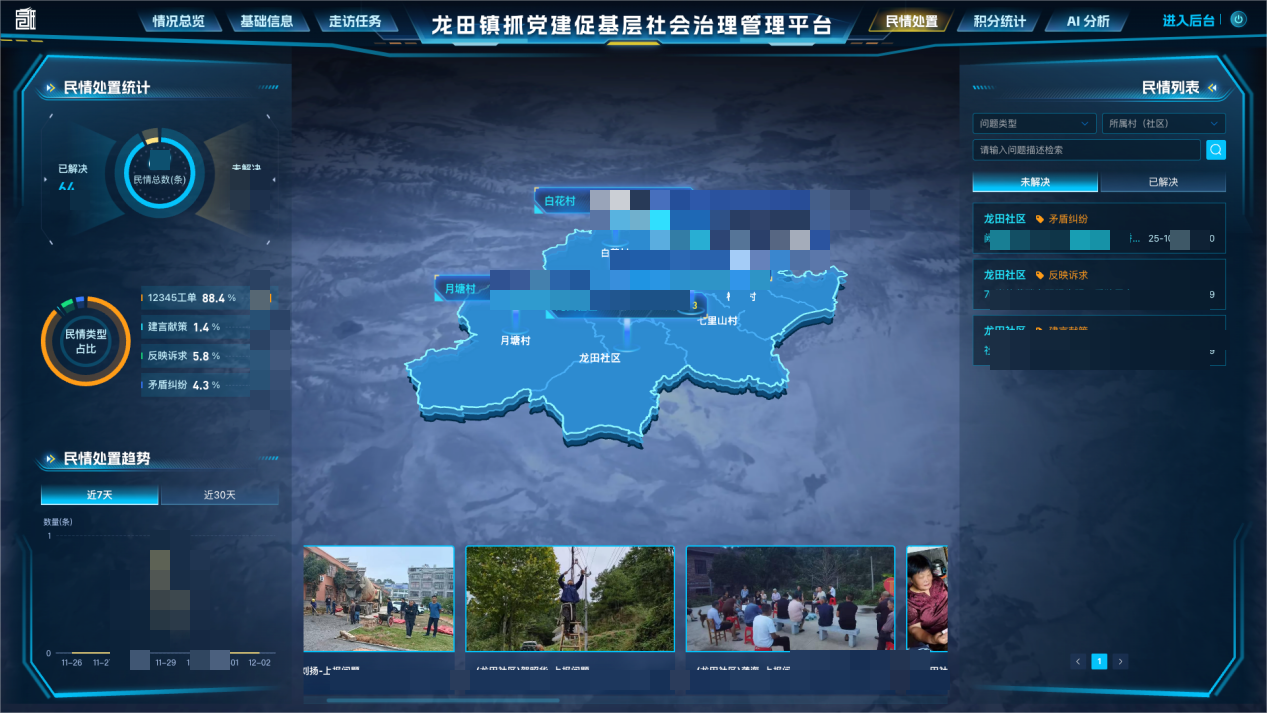Expand the 所属村（社区） dropdown
Viewport: 1267px width, 713px height.
click(1163, 123)
